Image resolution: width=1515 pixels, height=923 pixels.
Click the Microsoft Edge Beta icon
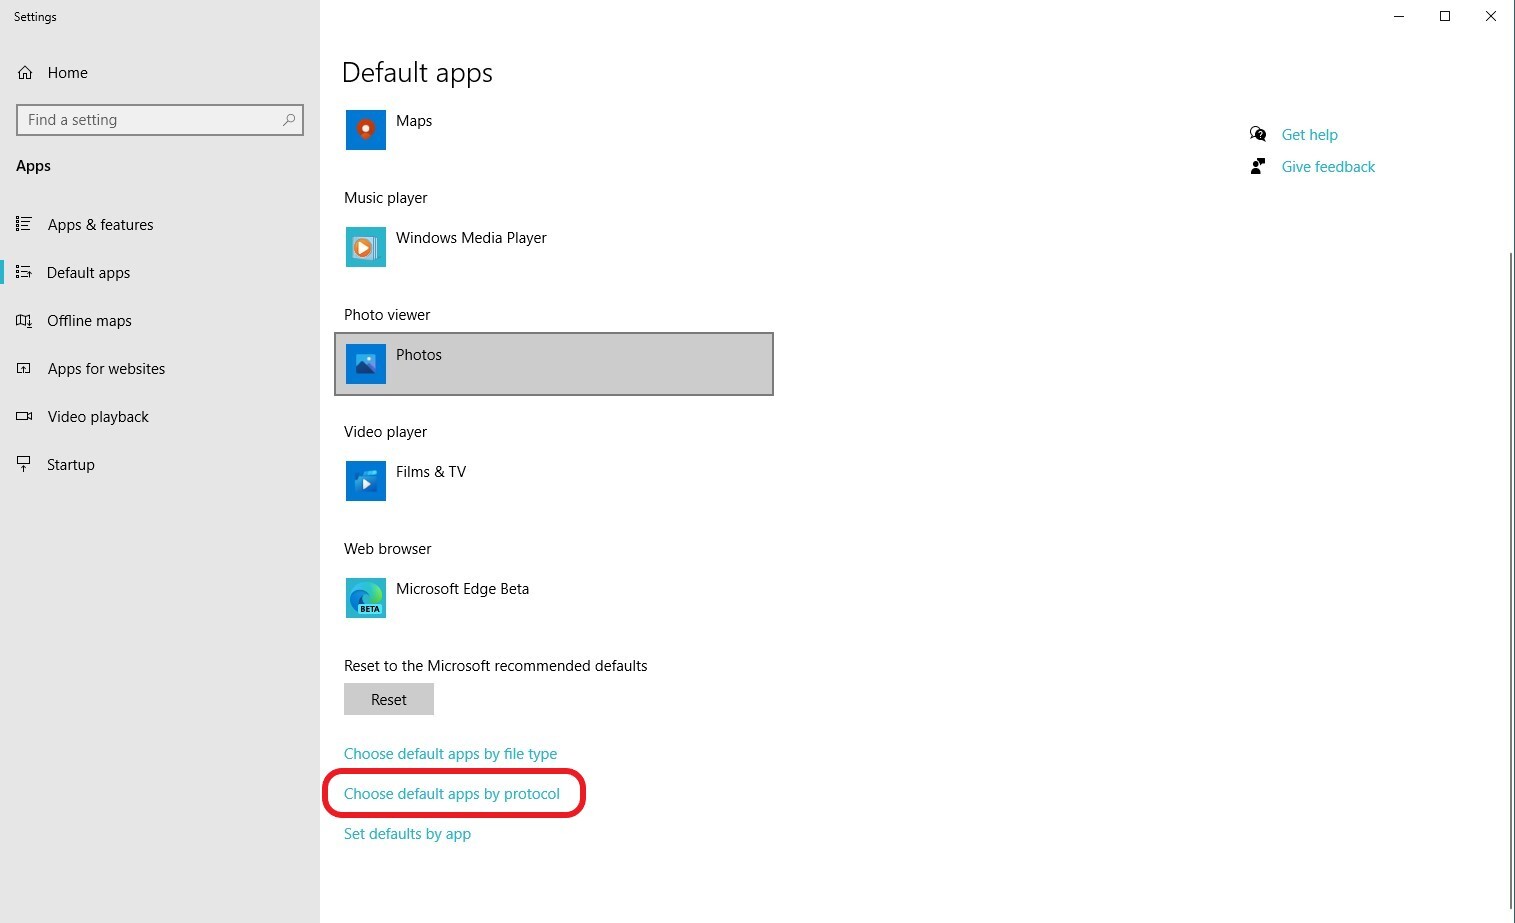tap(366, 598)
